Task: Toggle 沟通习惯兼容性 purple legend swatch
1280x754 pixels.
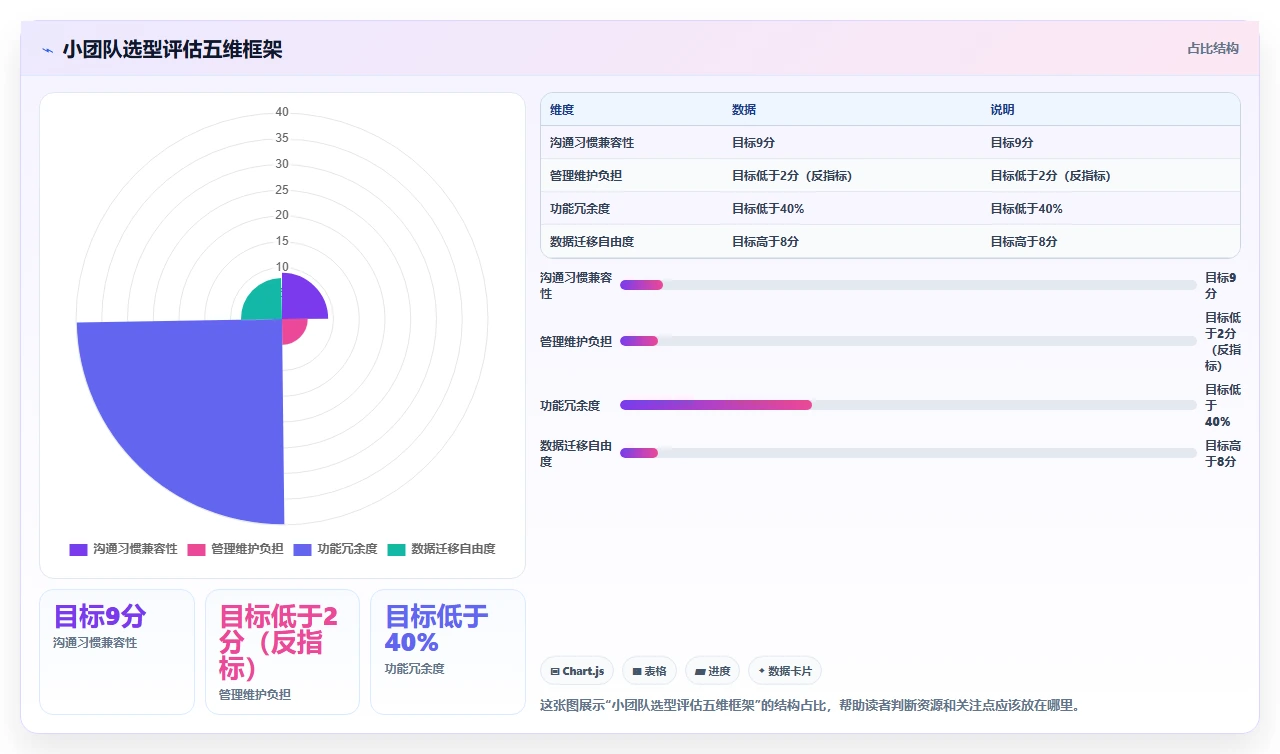Action: coord(78,549)
